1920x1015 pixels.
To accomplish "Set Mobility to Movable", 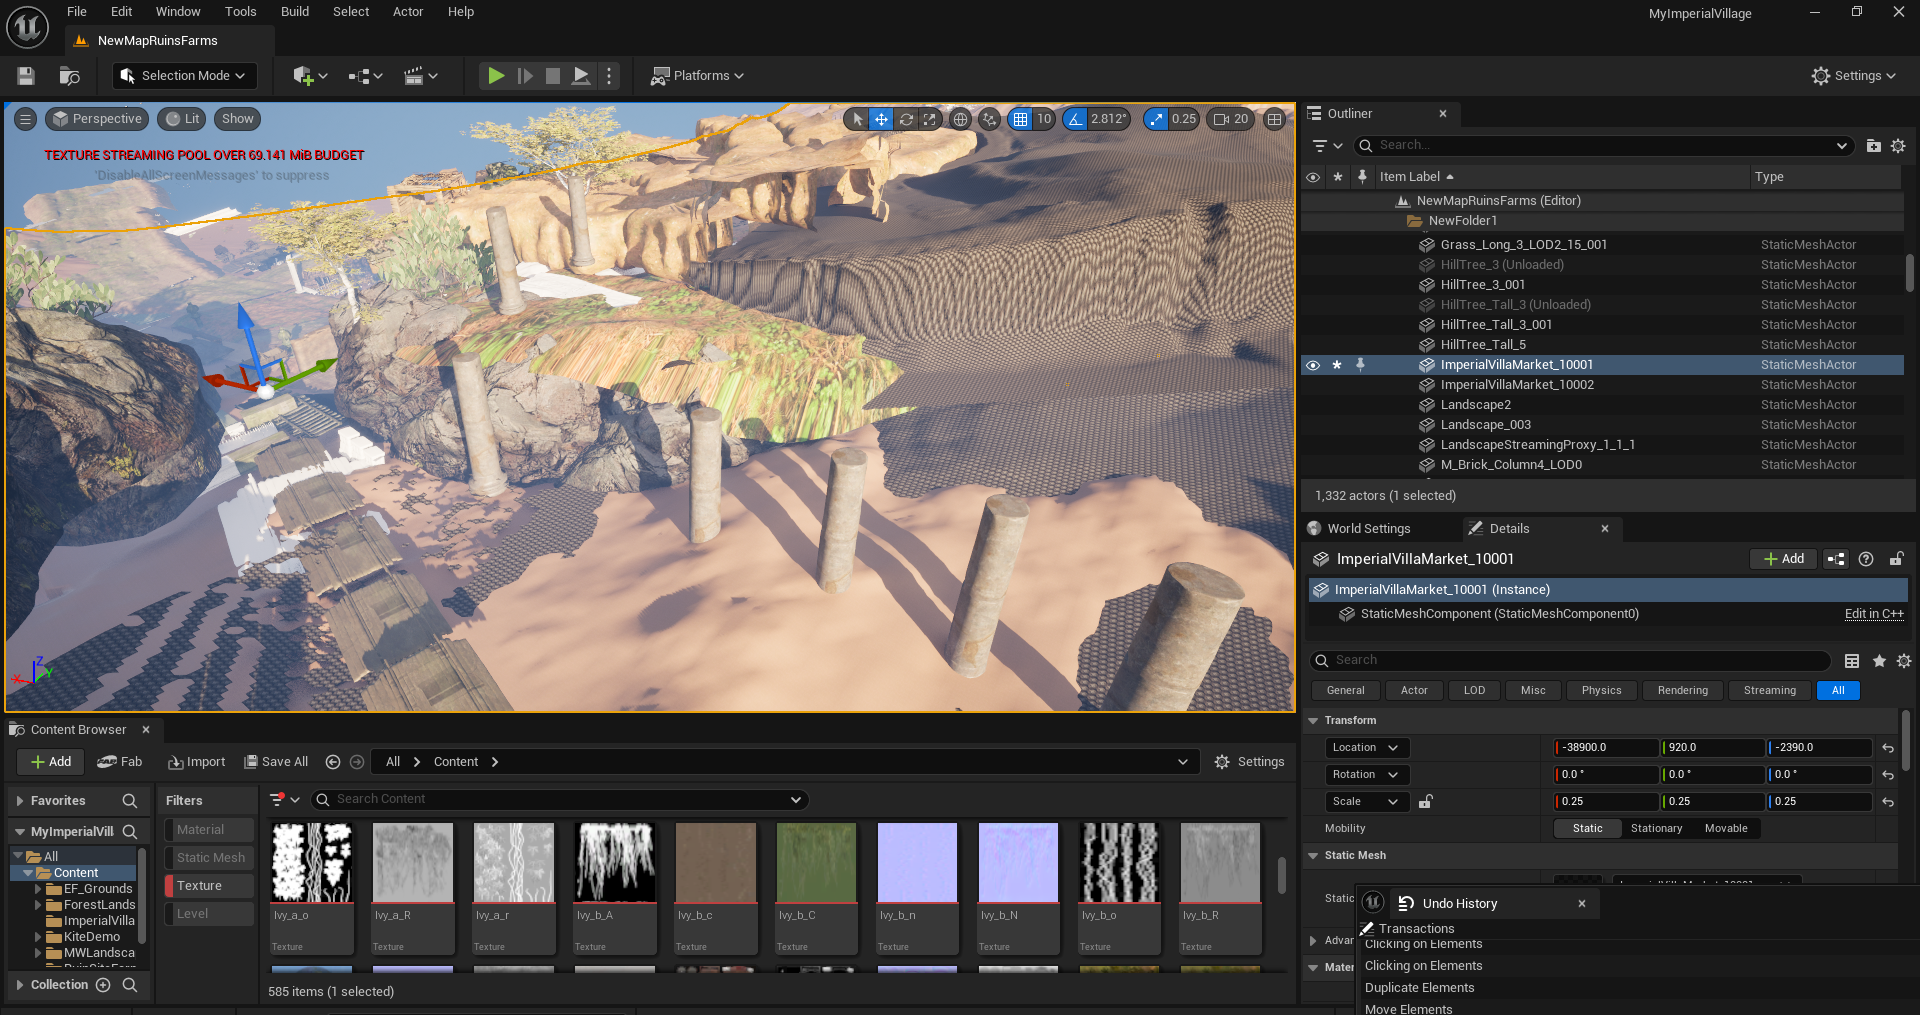I will coord(1726,829).
